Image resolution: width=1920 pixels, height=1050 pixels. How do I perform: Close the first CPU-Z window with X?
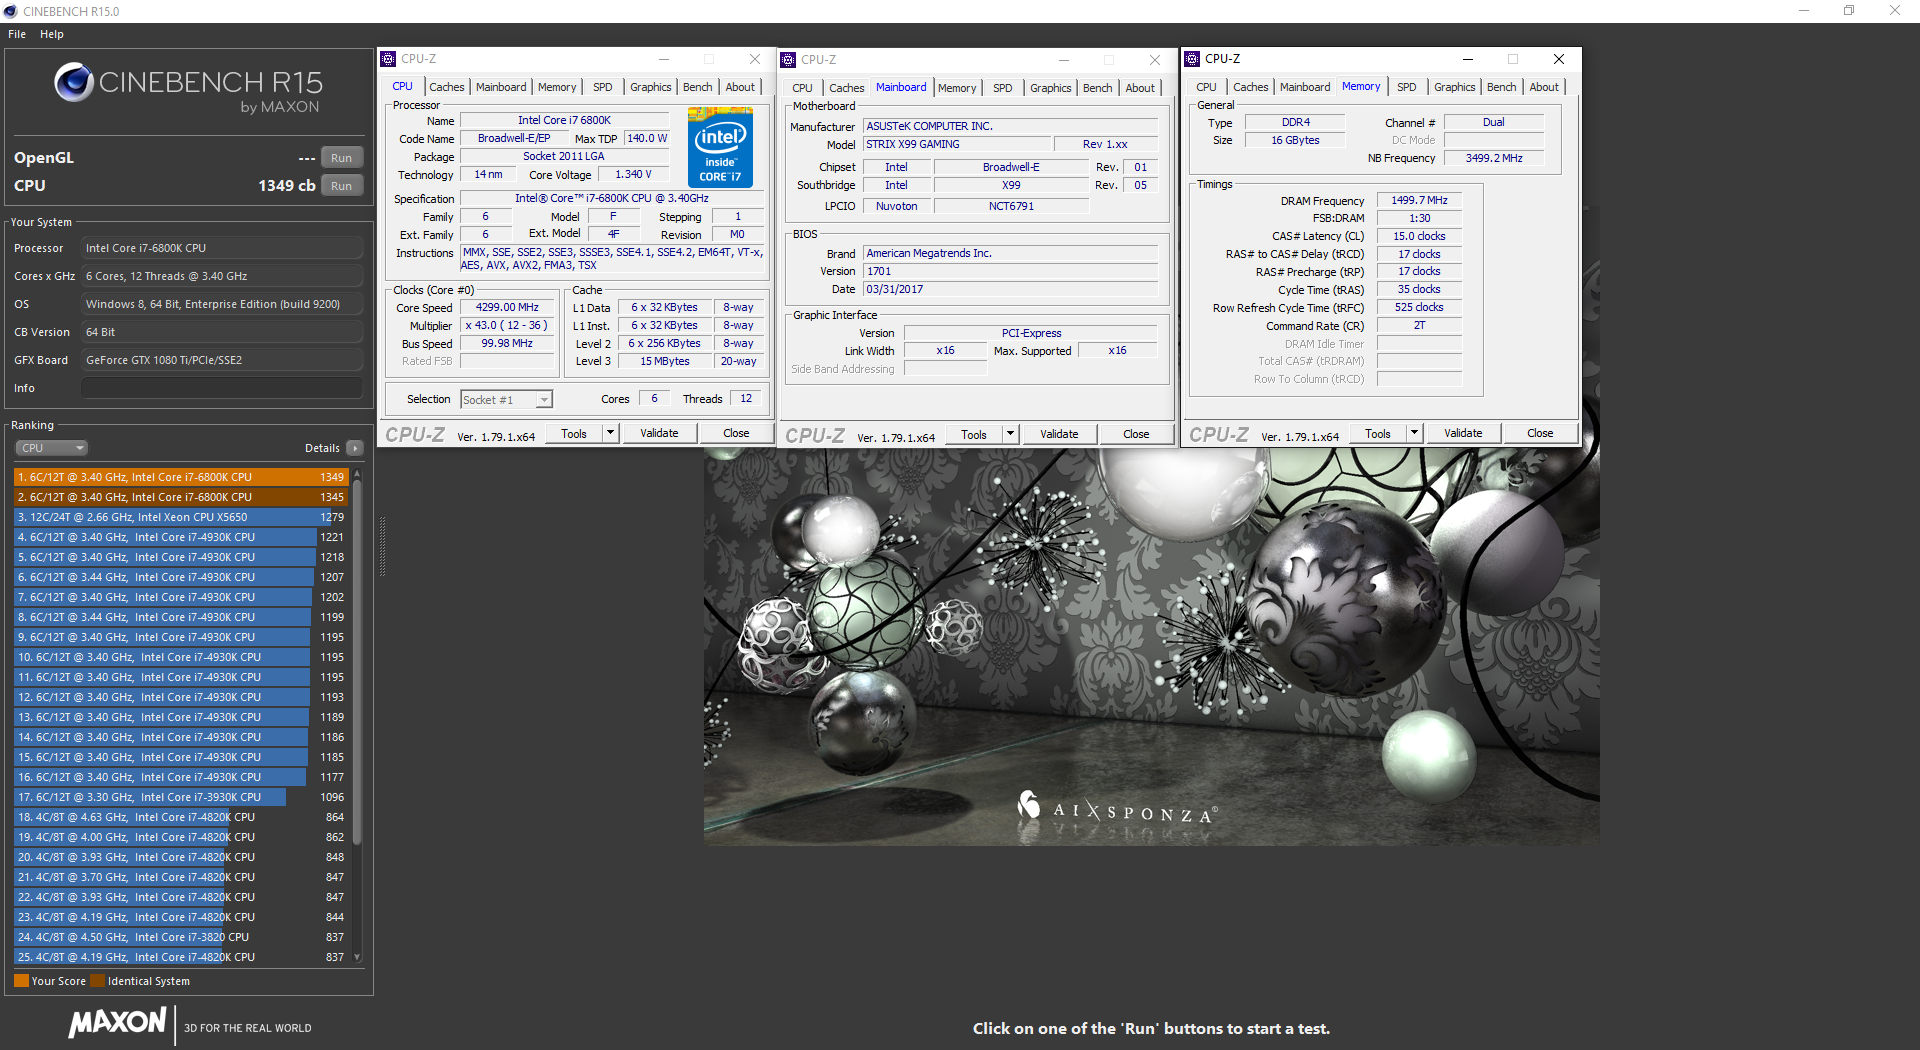[755, 59]
